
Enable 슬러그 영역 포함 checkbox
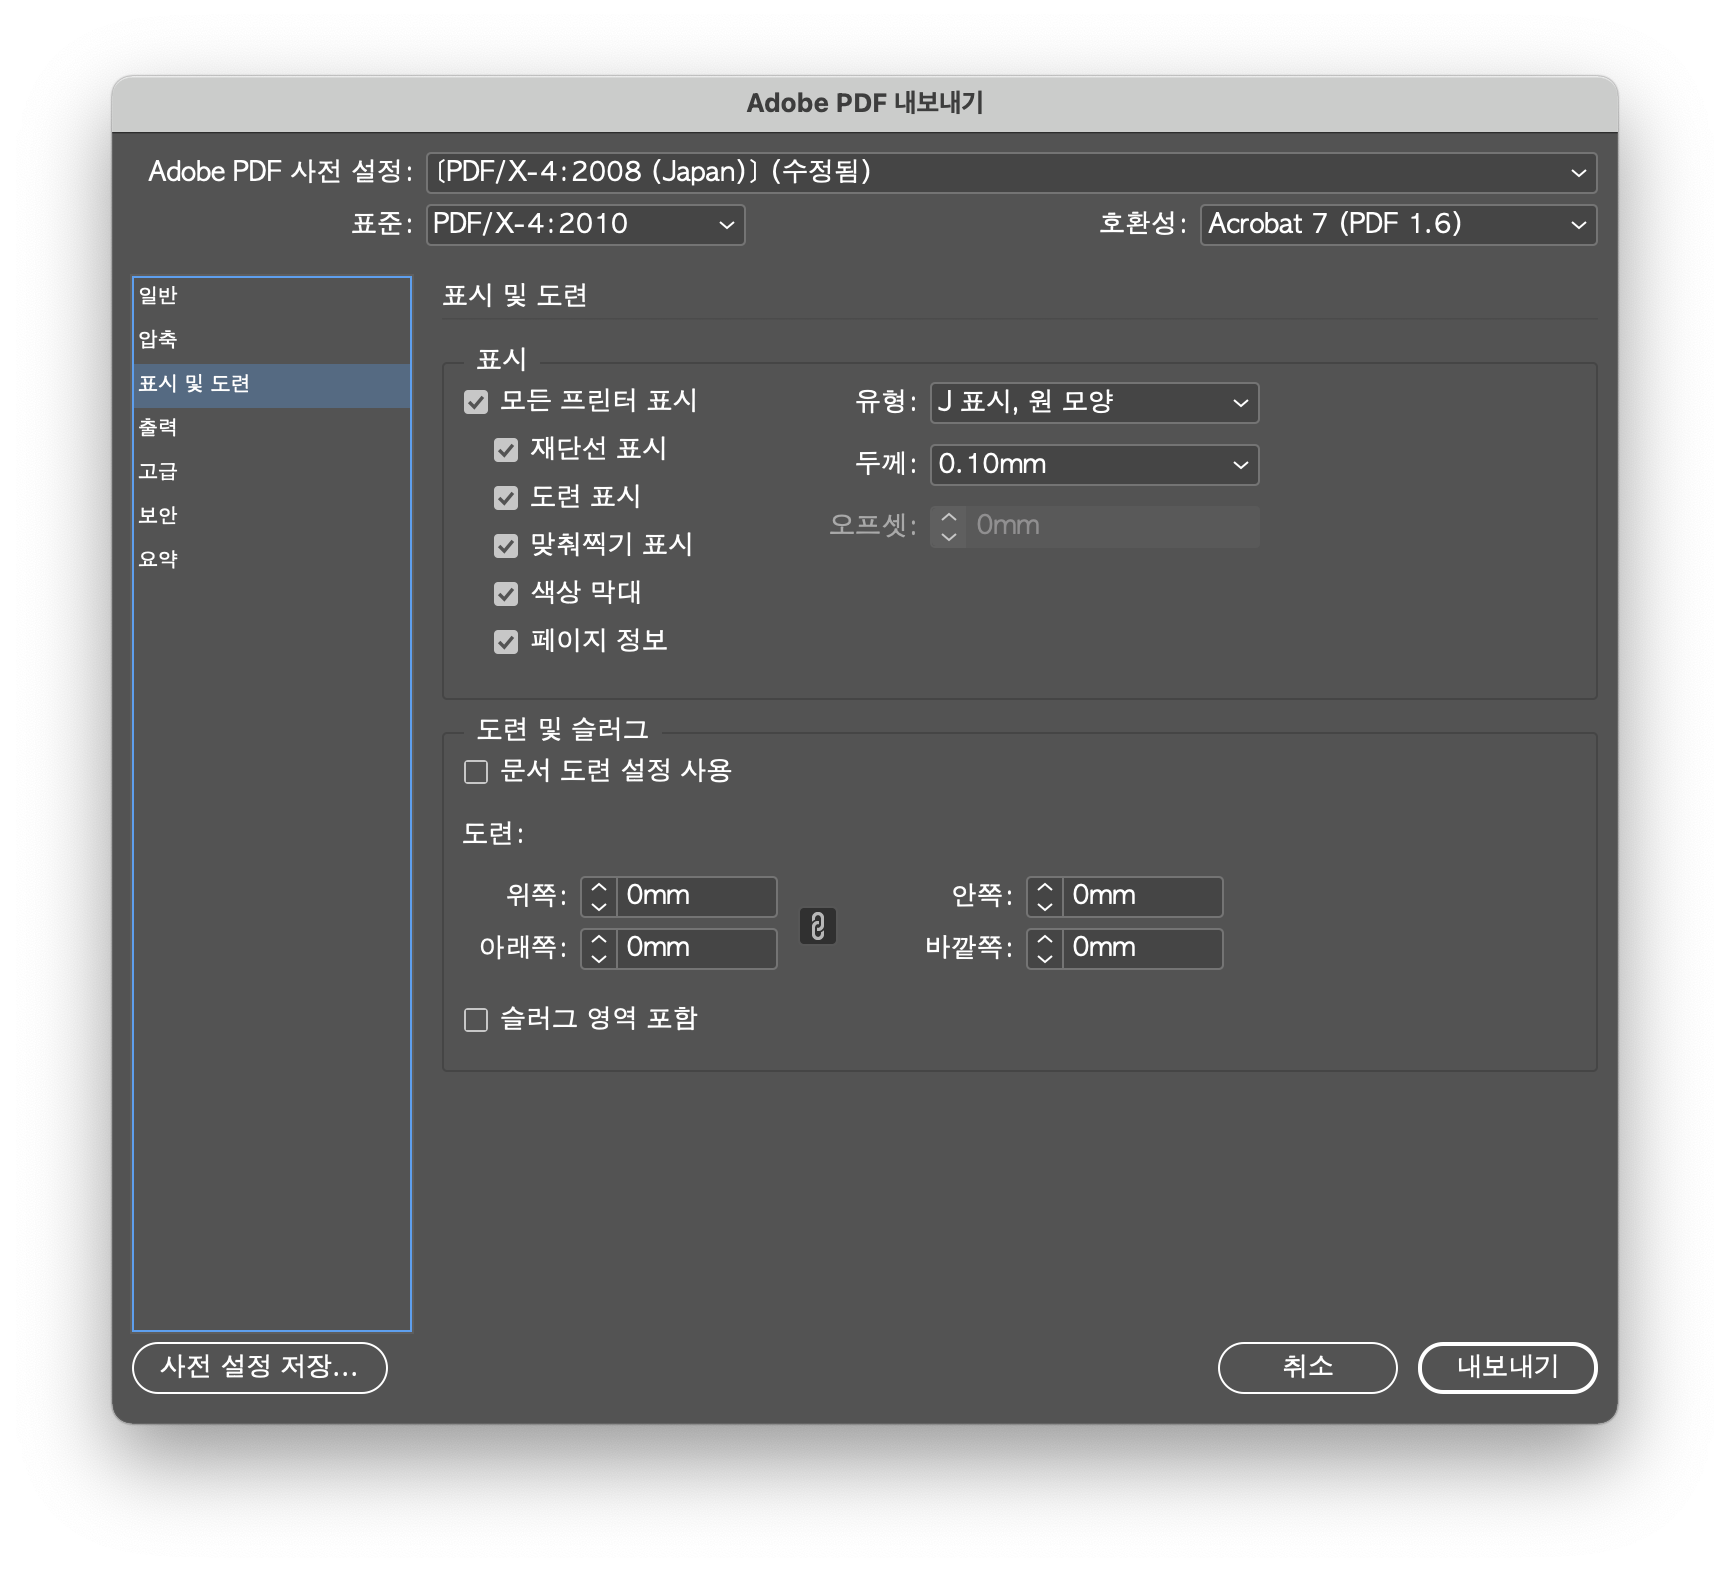point(476,1020)
